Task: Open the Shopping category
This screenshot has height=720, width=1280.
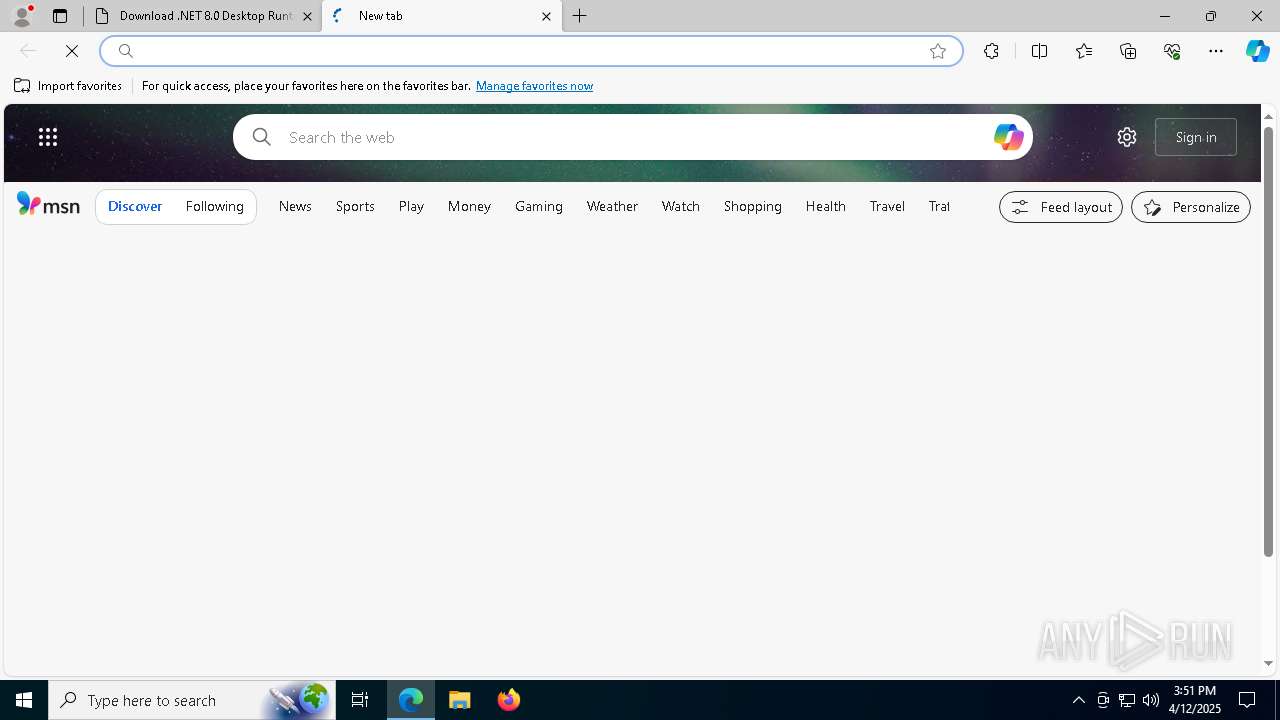Action: [x=753, y=206]
